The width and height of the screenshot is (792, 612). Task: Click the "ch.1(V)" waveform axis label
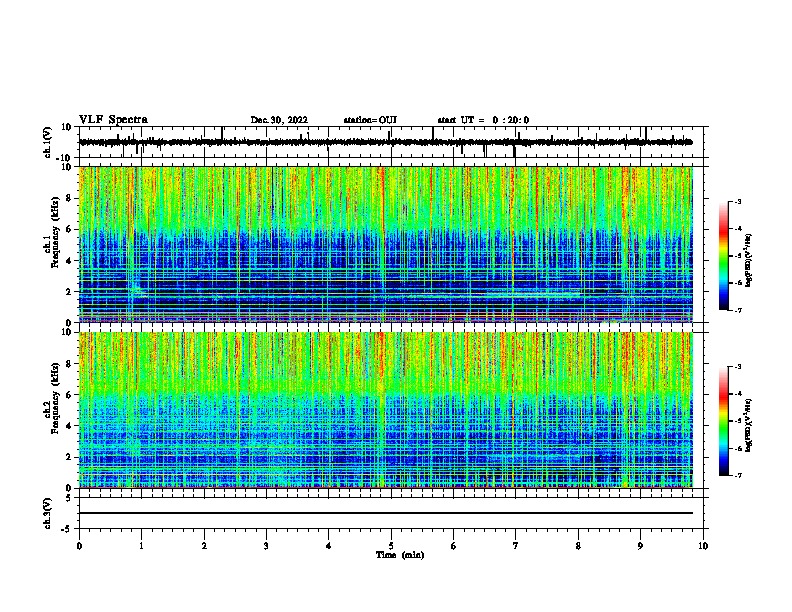(x=48, y=142)
